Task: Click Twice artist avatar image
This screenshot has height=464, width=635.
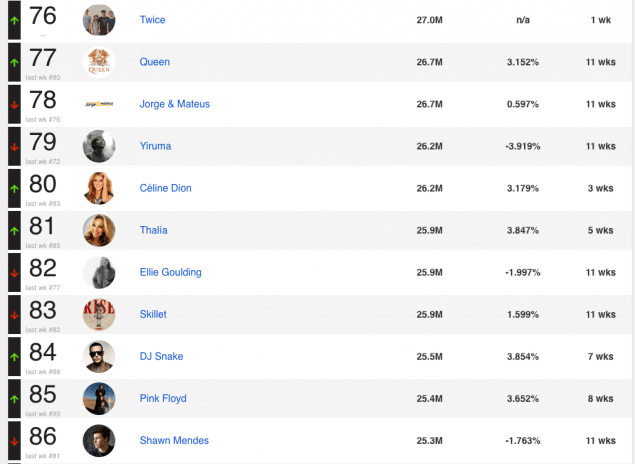Action: [x=99, y=20]
